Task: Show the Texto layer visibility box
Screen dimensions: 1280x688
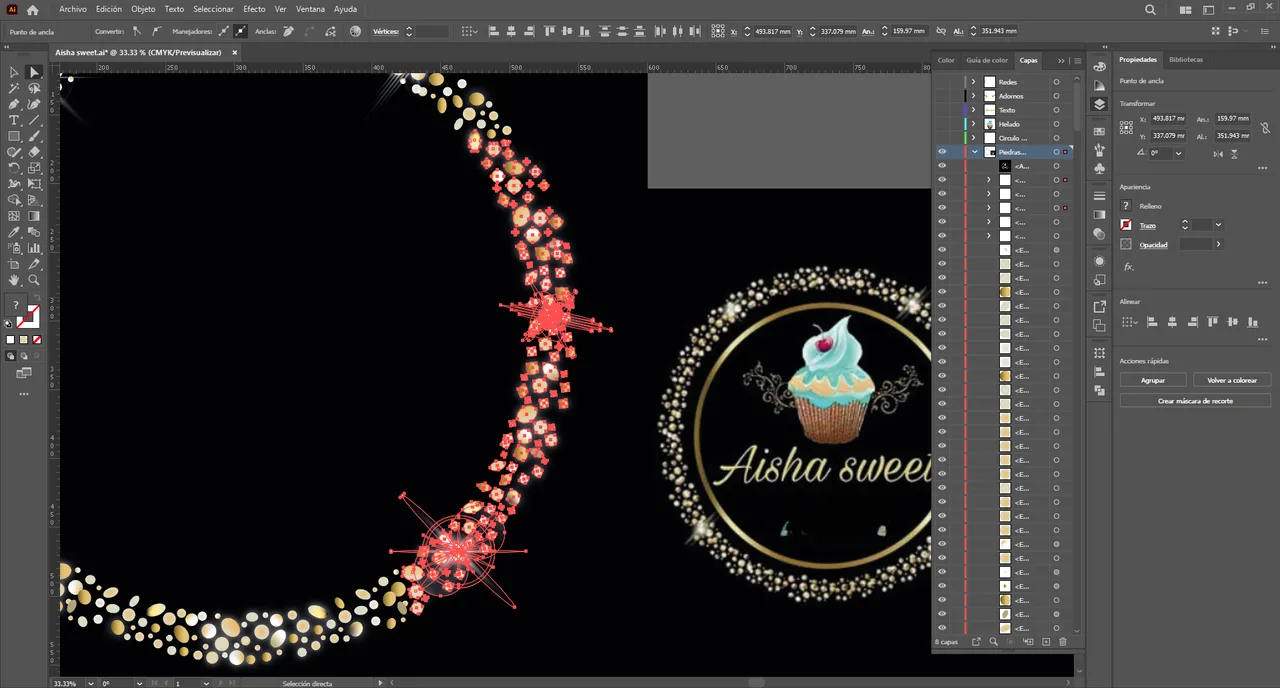Action: coord(941,110)
